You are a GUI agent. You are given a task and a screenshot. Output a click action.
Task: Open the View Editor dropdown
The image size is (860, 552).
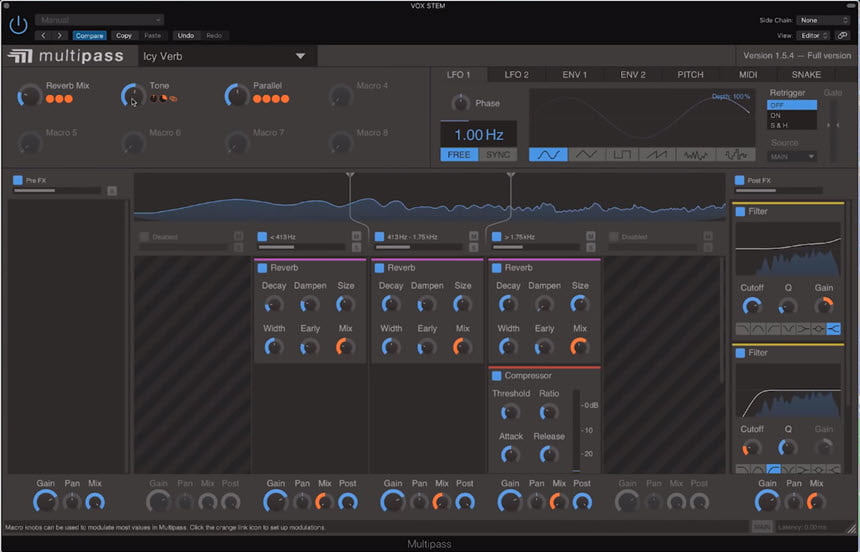click(813, 36)
